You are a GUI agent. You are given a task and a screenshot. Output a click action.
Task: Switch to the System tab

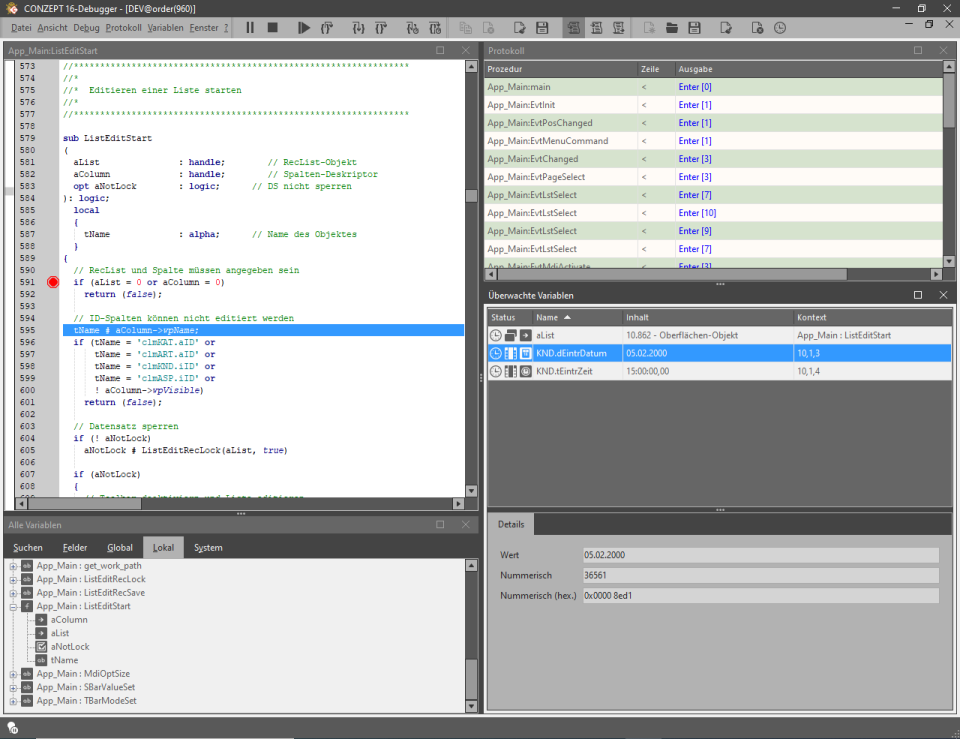point(208,547)
